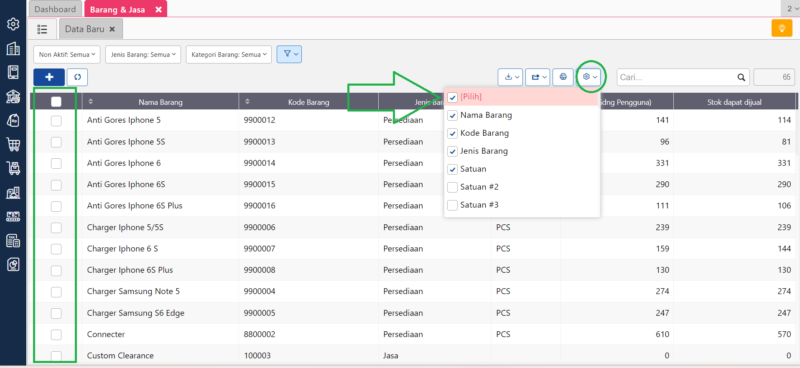This screenshot has height=368, width=800.
Task: Open item Anti Gores Iphone 6
Action: point(124,163)
